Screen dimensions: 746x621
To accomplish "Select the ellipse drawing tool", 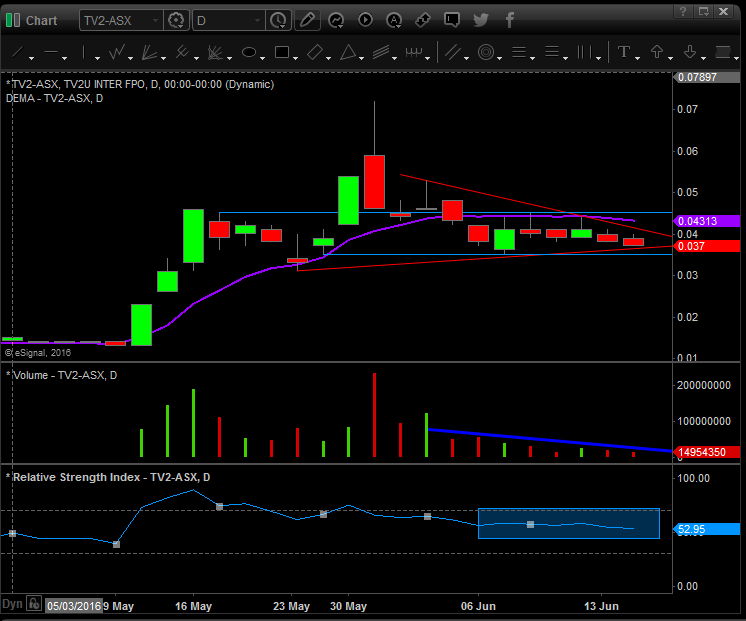I will (x=249, y=52).
